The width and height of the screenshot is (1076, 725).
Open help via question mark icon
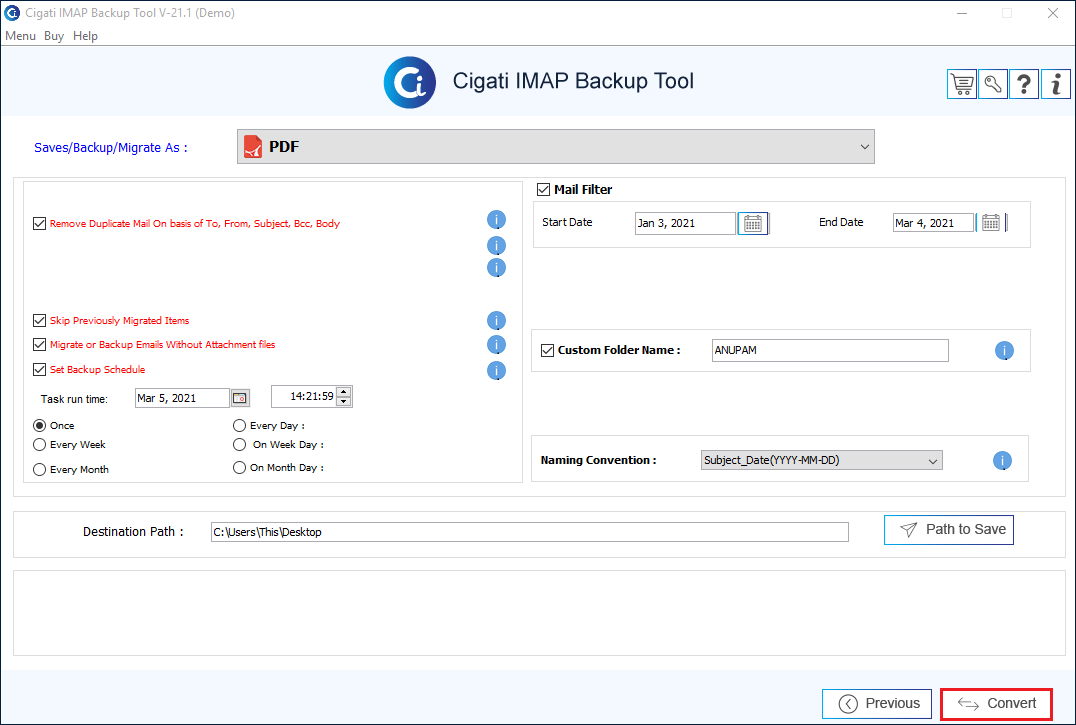(1024, 84)
